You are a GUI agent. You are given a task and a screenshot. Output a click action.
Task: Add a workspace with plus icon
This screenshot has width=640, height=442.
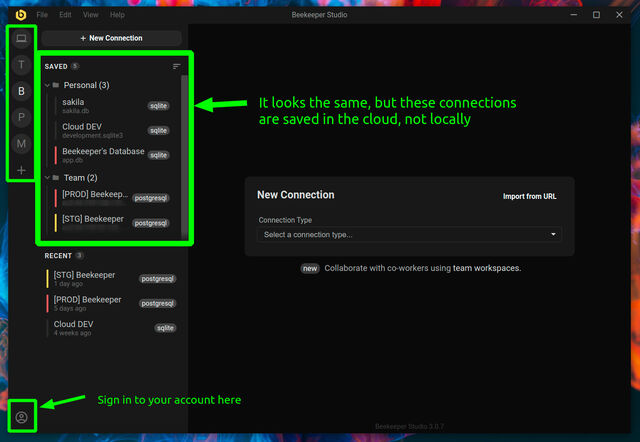pyautogui.click(x=21, y=170)
